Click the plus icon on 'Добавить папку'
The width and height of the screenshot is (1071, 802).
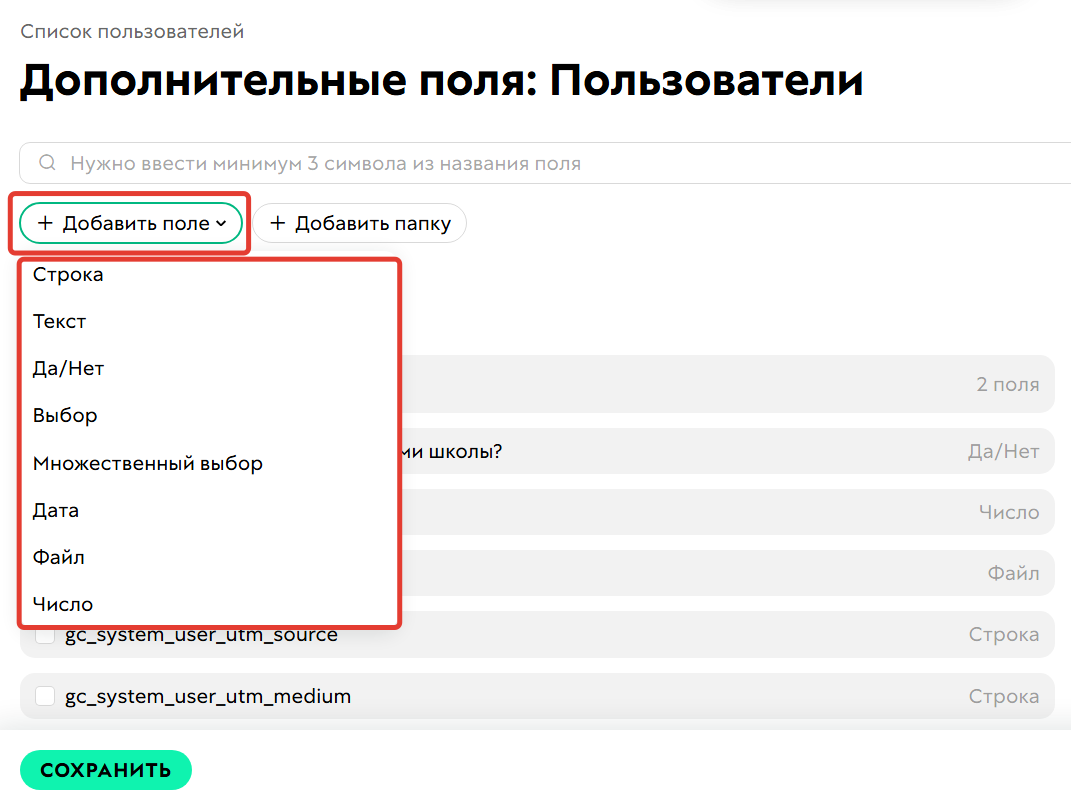[277, 223]
